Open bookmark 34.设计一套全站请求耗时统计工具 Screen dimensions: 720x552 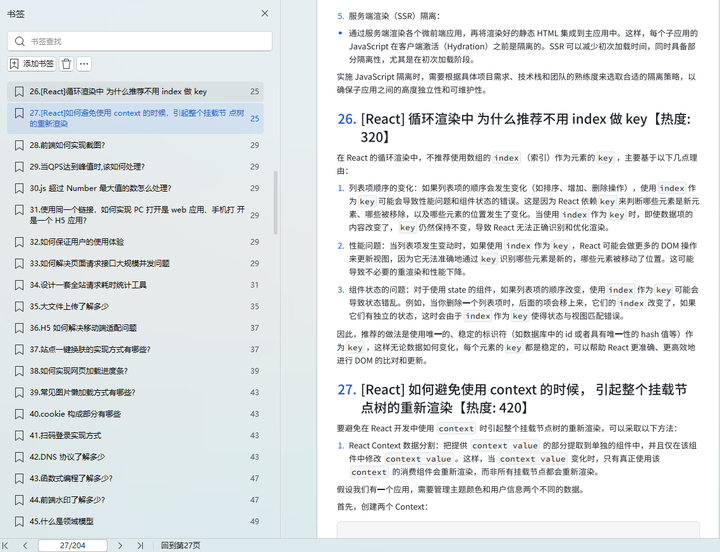(135, 285)
